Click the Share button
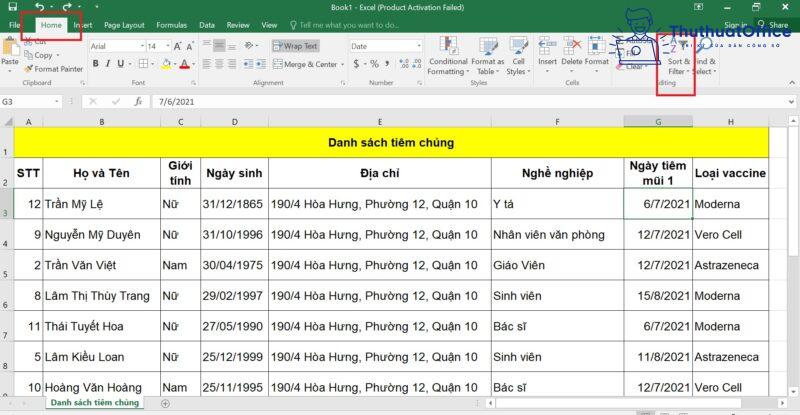800x415 pixels. point(773,25)
